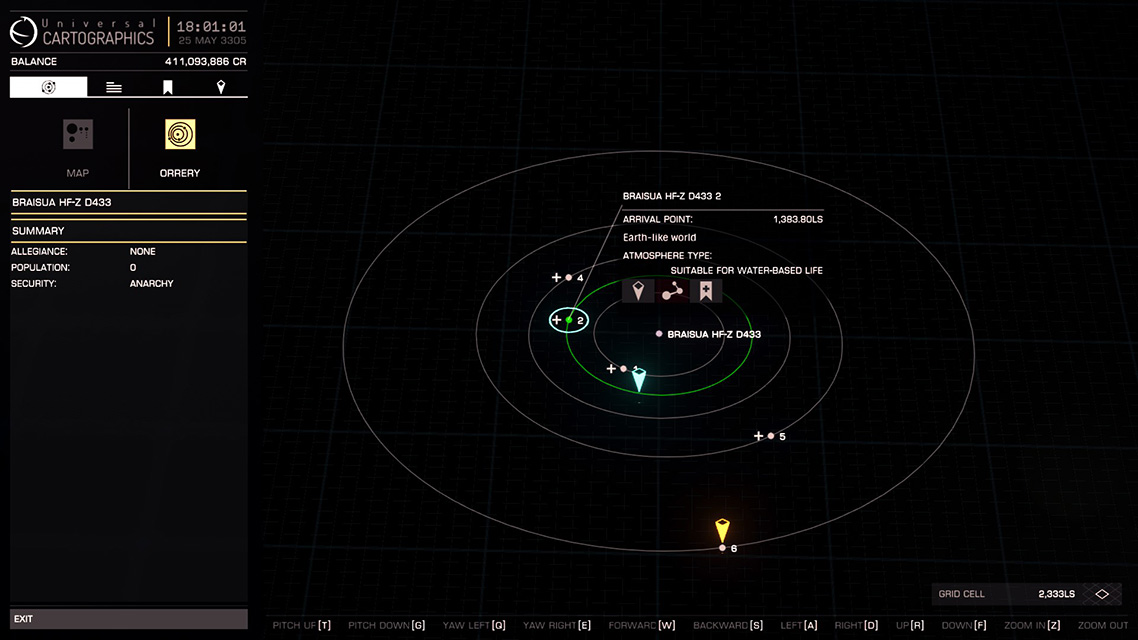Screen dimensions: 1138x640
Task: Click the plus icon beside planet 4
Action: 557,277
